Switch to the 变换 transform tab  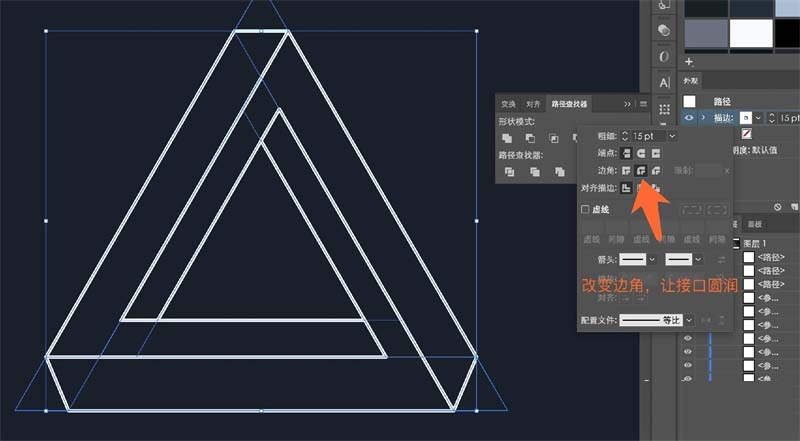tap(508, 104)
